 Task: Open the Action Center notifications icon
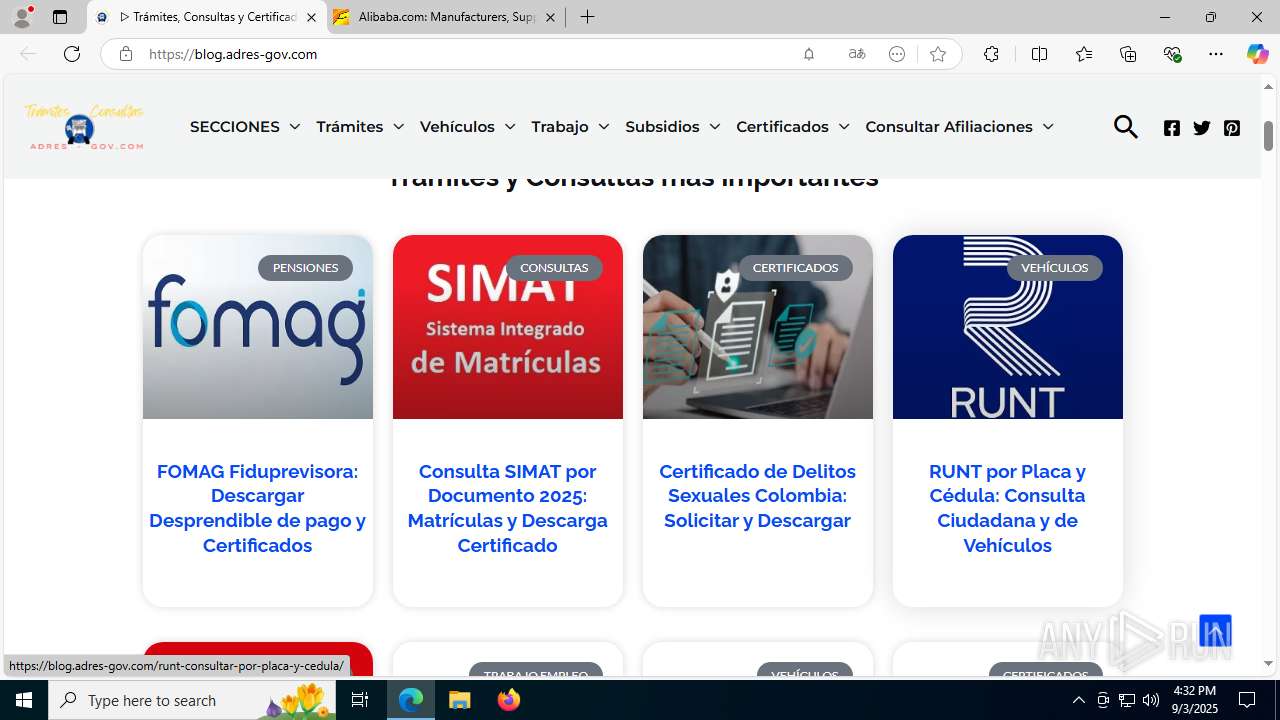(x=1247, y=700)
